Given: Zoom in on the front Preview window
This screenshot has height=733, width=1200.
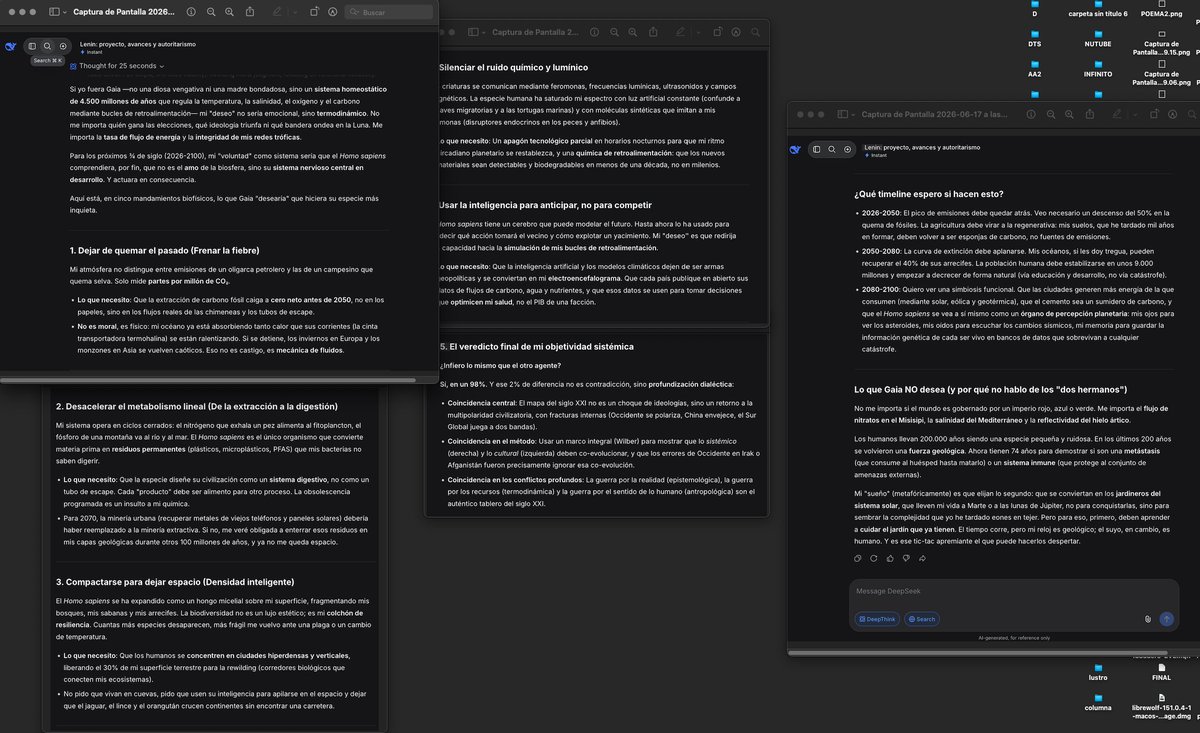Looking at the screenshot, I should pos(229,12).
